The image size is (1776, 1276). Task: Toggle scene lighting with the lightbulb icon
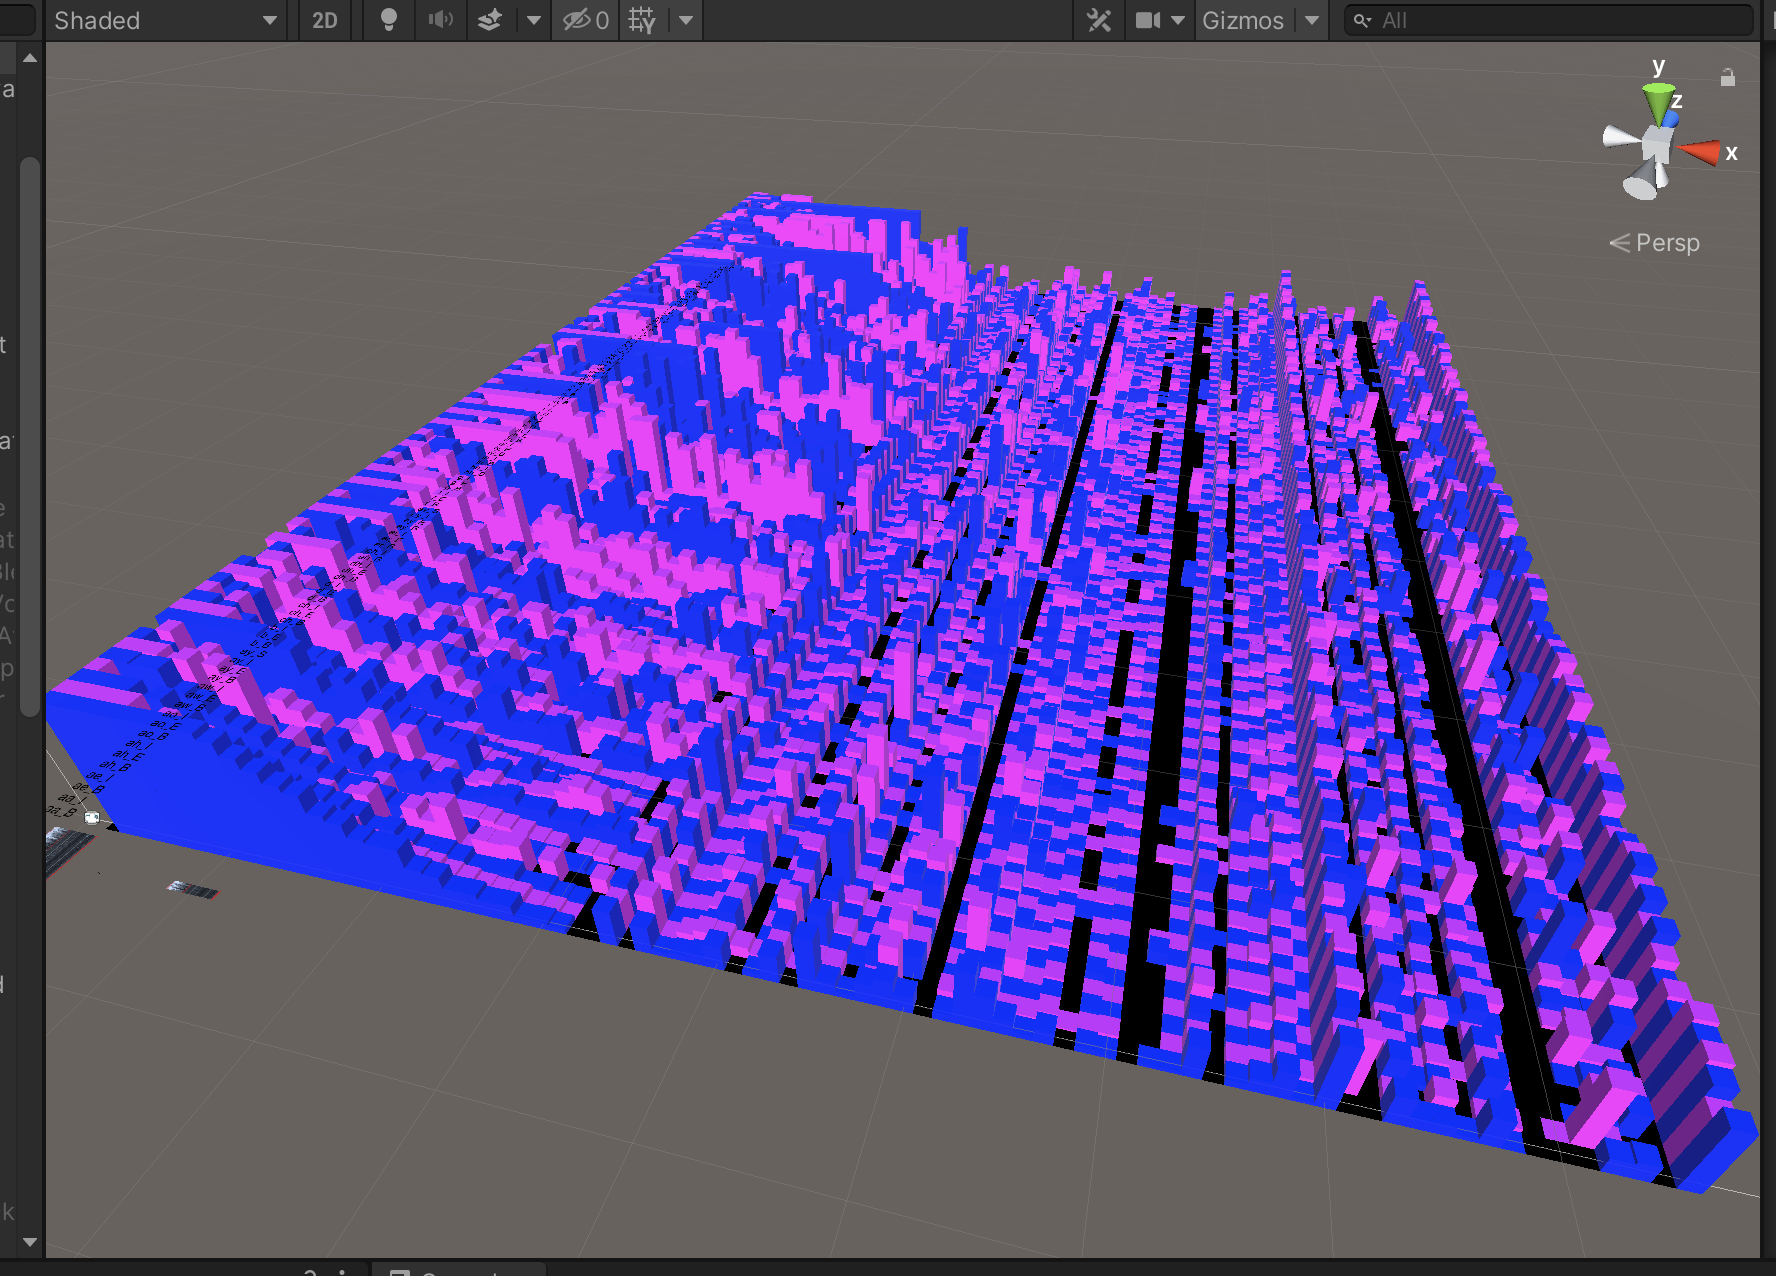pyautogui.click(x=389, y=20)
